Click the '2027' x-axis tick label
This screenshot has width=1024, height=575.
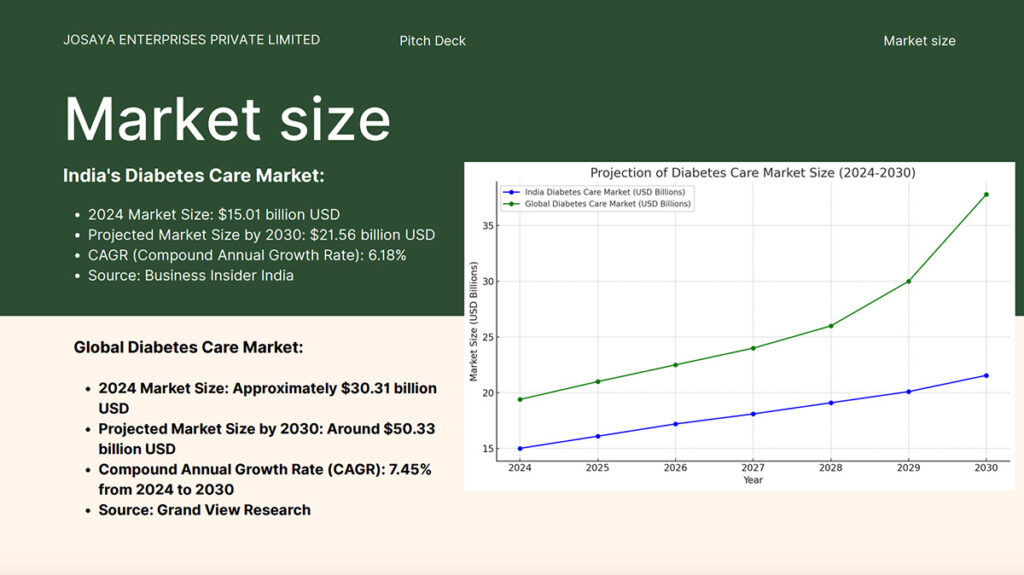click(x=753, y=468)
